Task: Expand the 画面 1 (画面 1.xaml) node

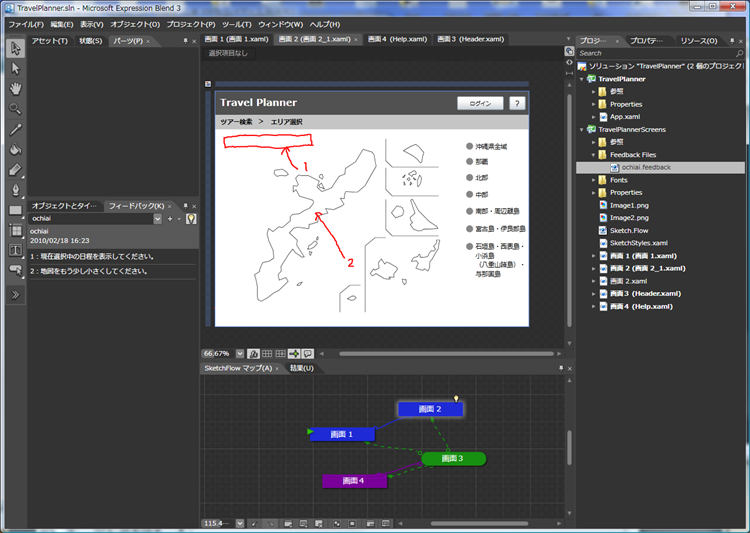Action: (x=593, y=256)
